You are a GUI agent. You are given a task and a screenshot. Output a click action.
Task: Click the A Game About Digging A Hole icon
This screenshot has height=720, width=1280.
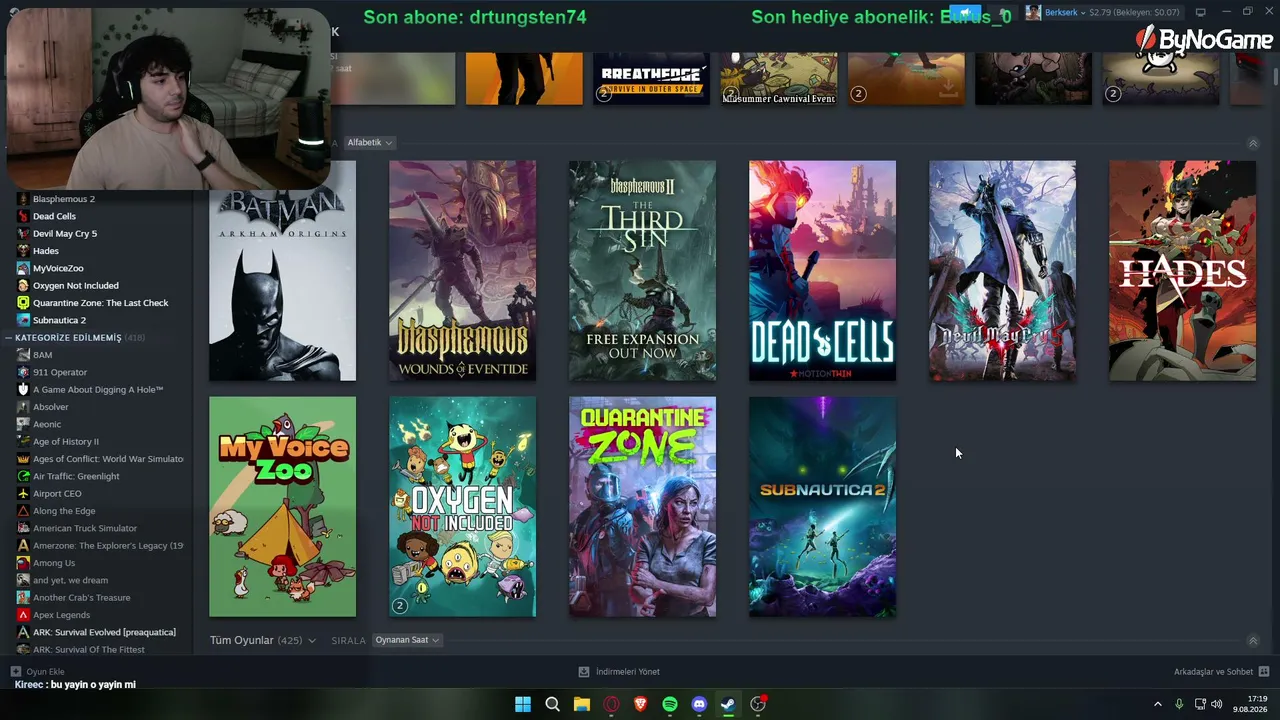pyautogui.click(x=23, y=389)
